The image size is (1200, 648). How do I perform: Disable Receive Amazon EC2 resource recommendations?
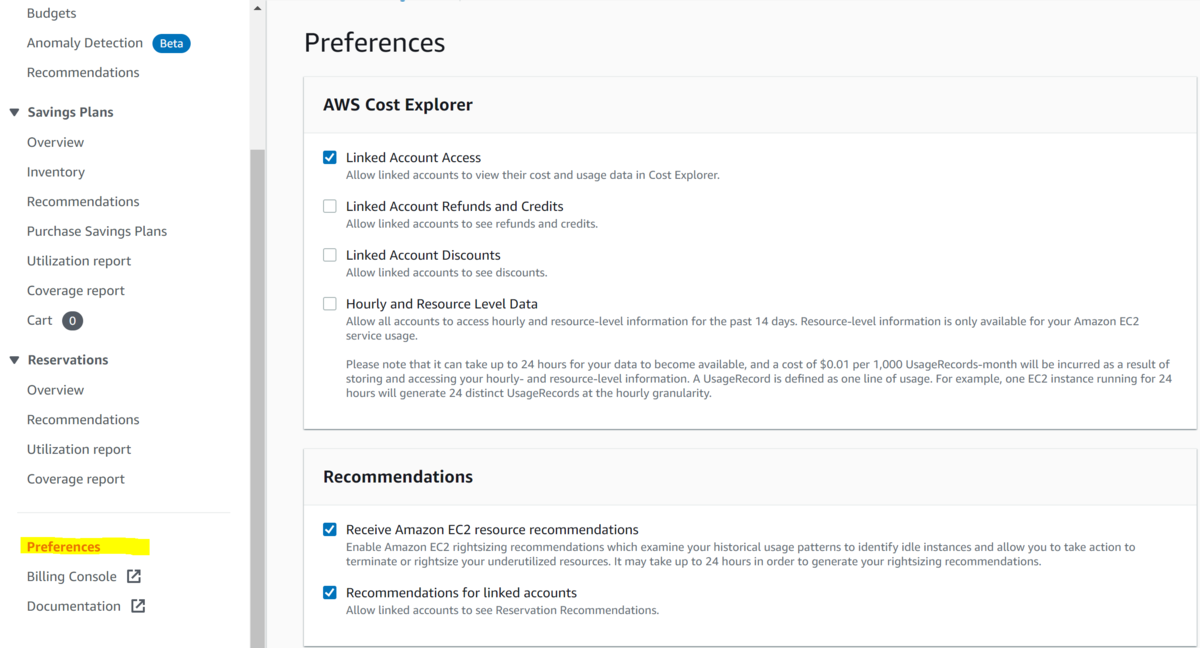[330, 529]
